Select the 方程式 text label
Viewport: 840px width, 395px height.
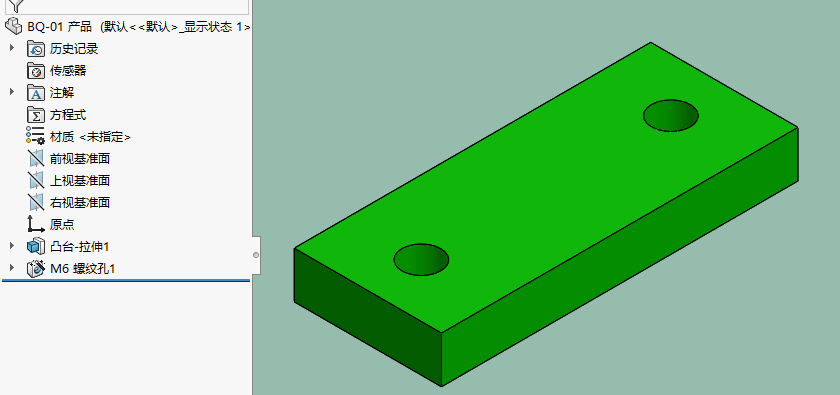coord(68,115)
